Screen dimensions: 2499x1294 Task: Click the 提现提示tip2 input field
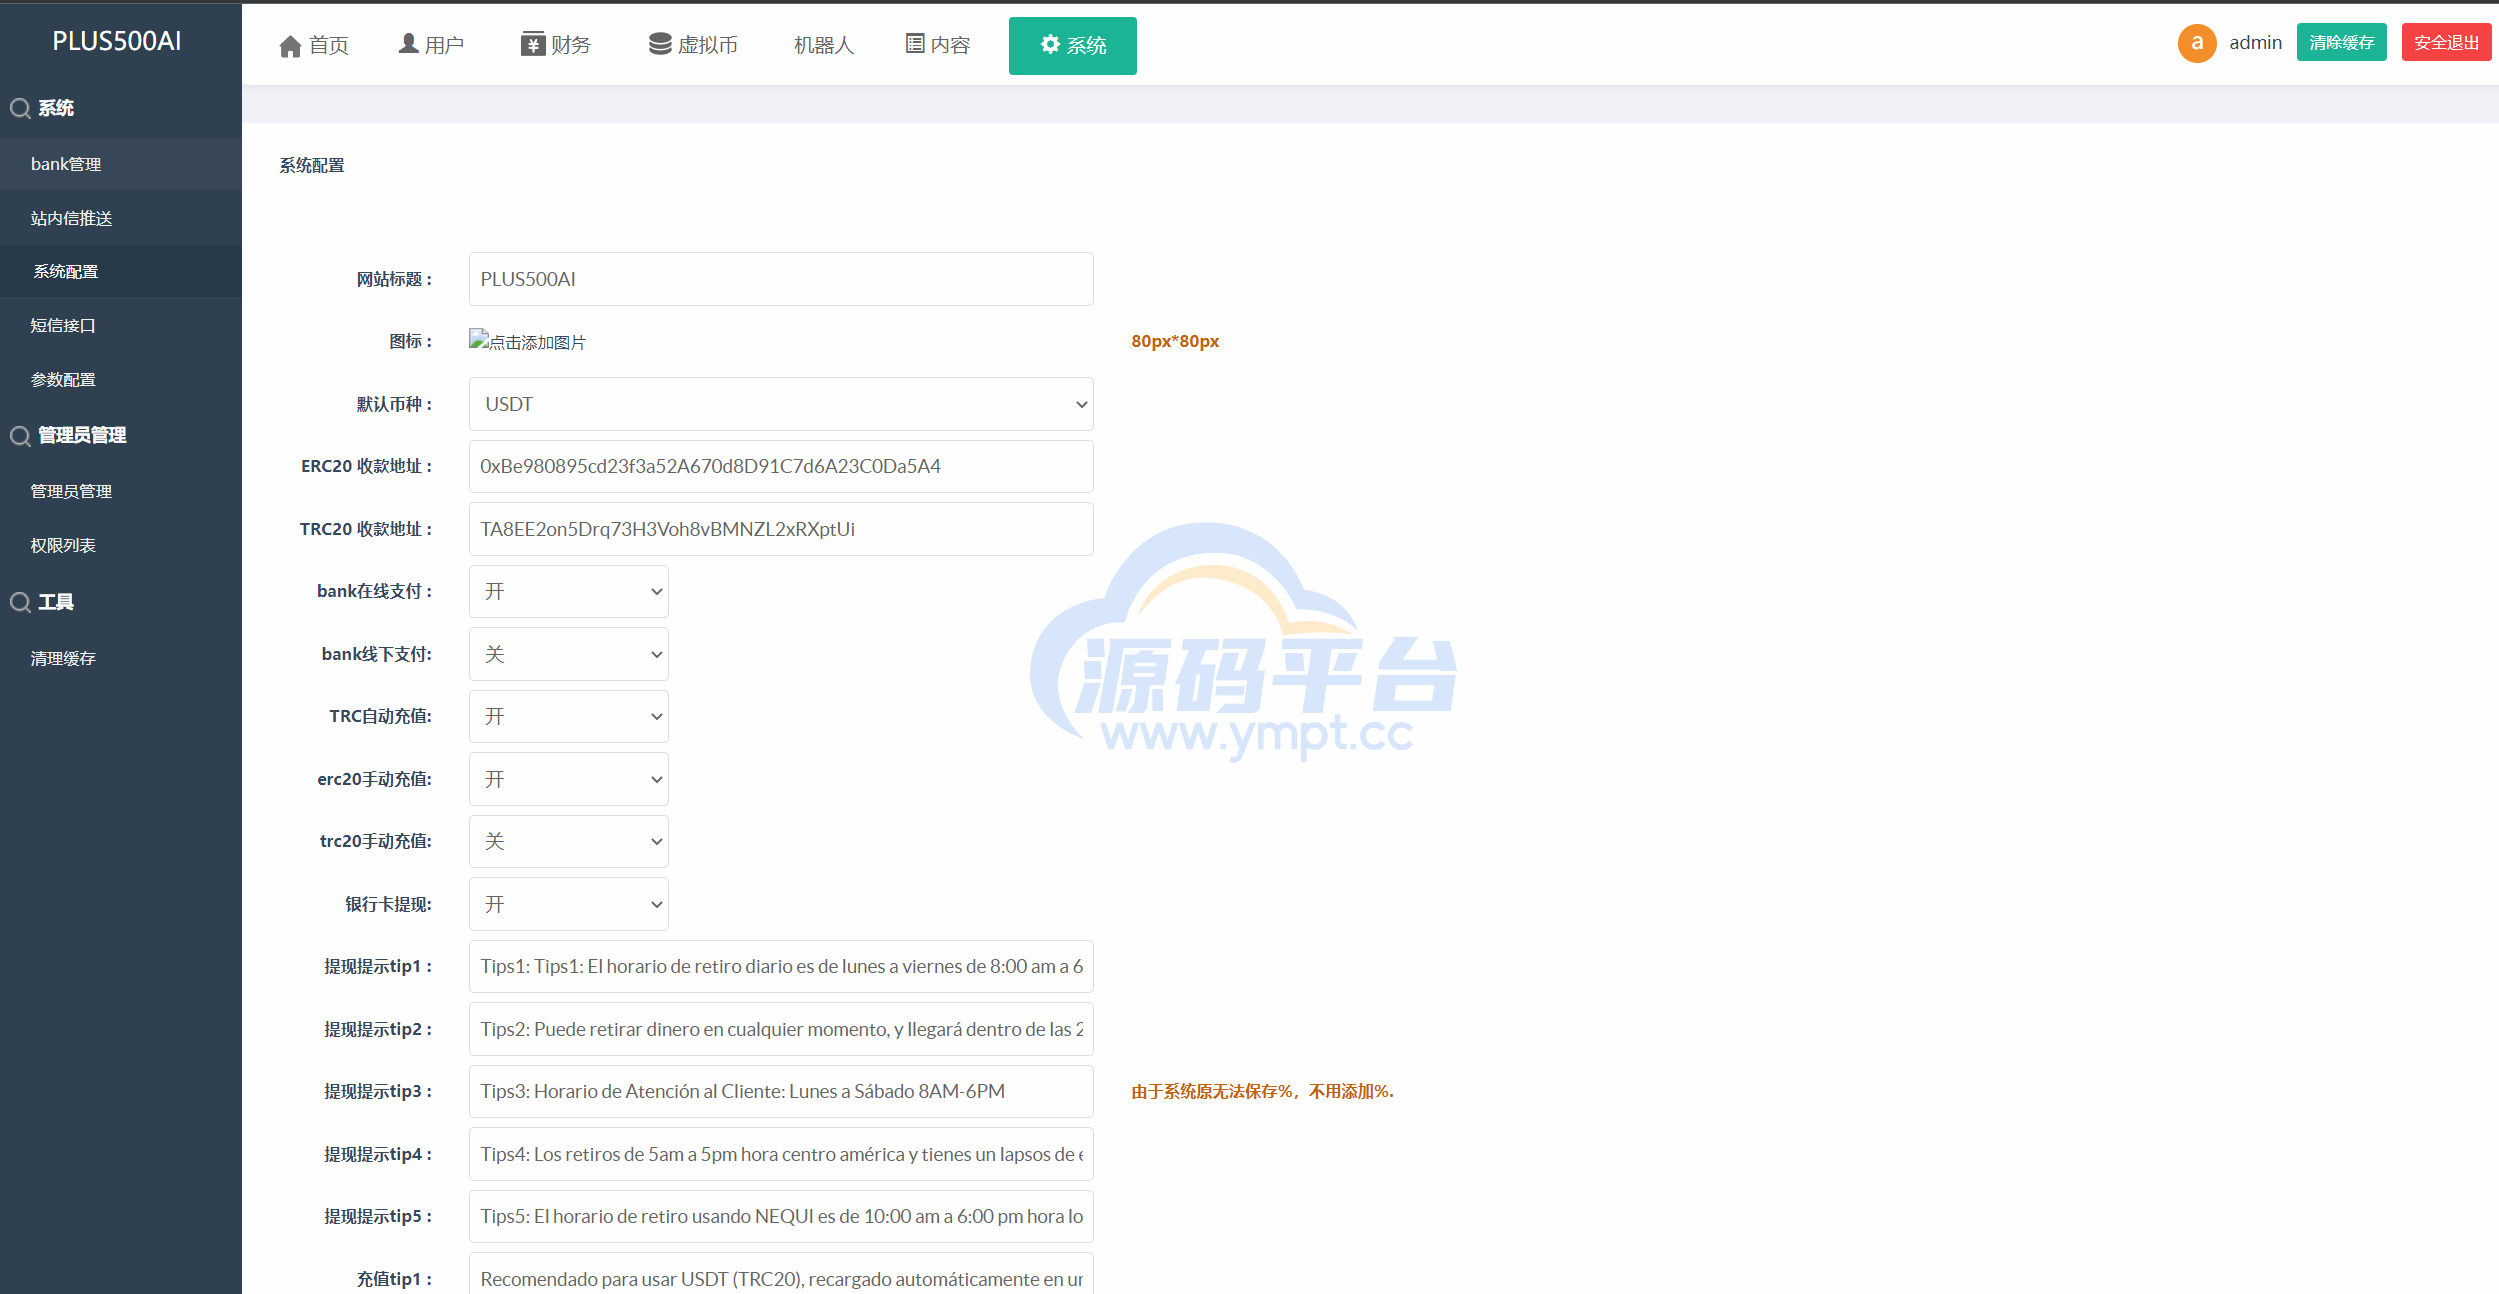tap(781, 1029)
